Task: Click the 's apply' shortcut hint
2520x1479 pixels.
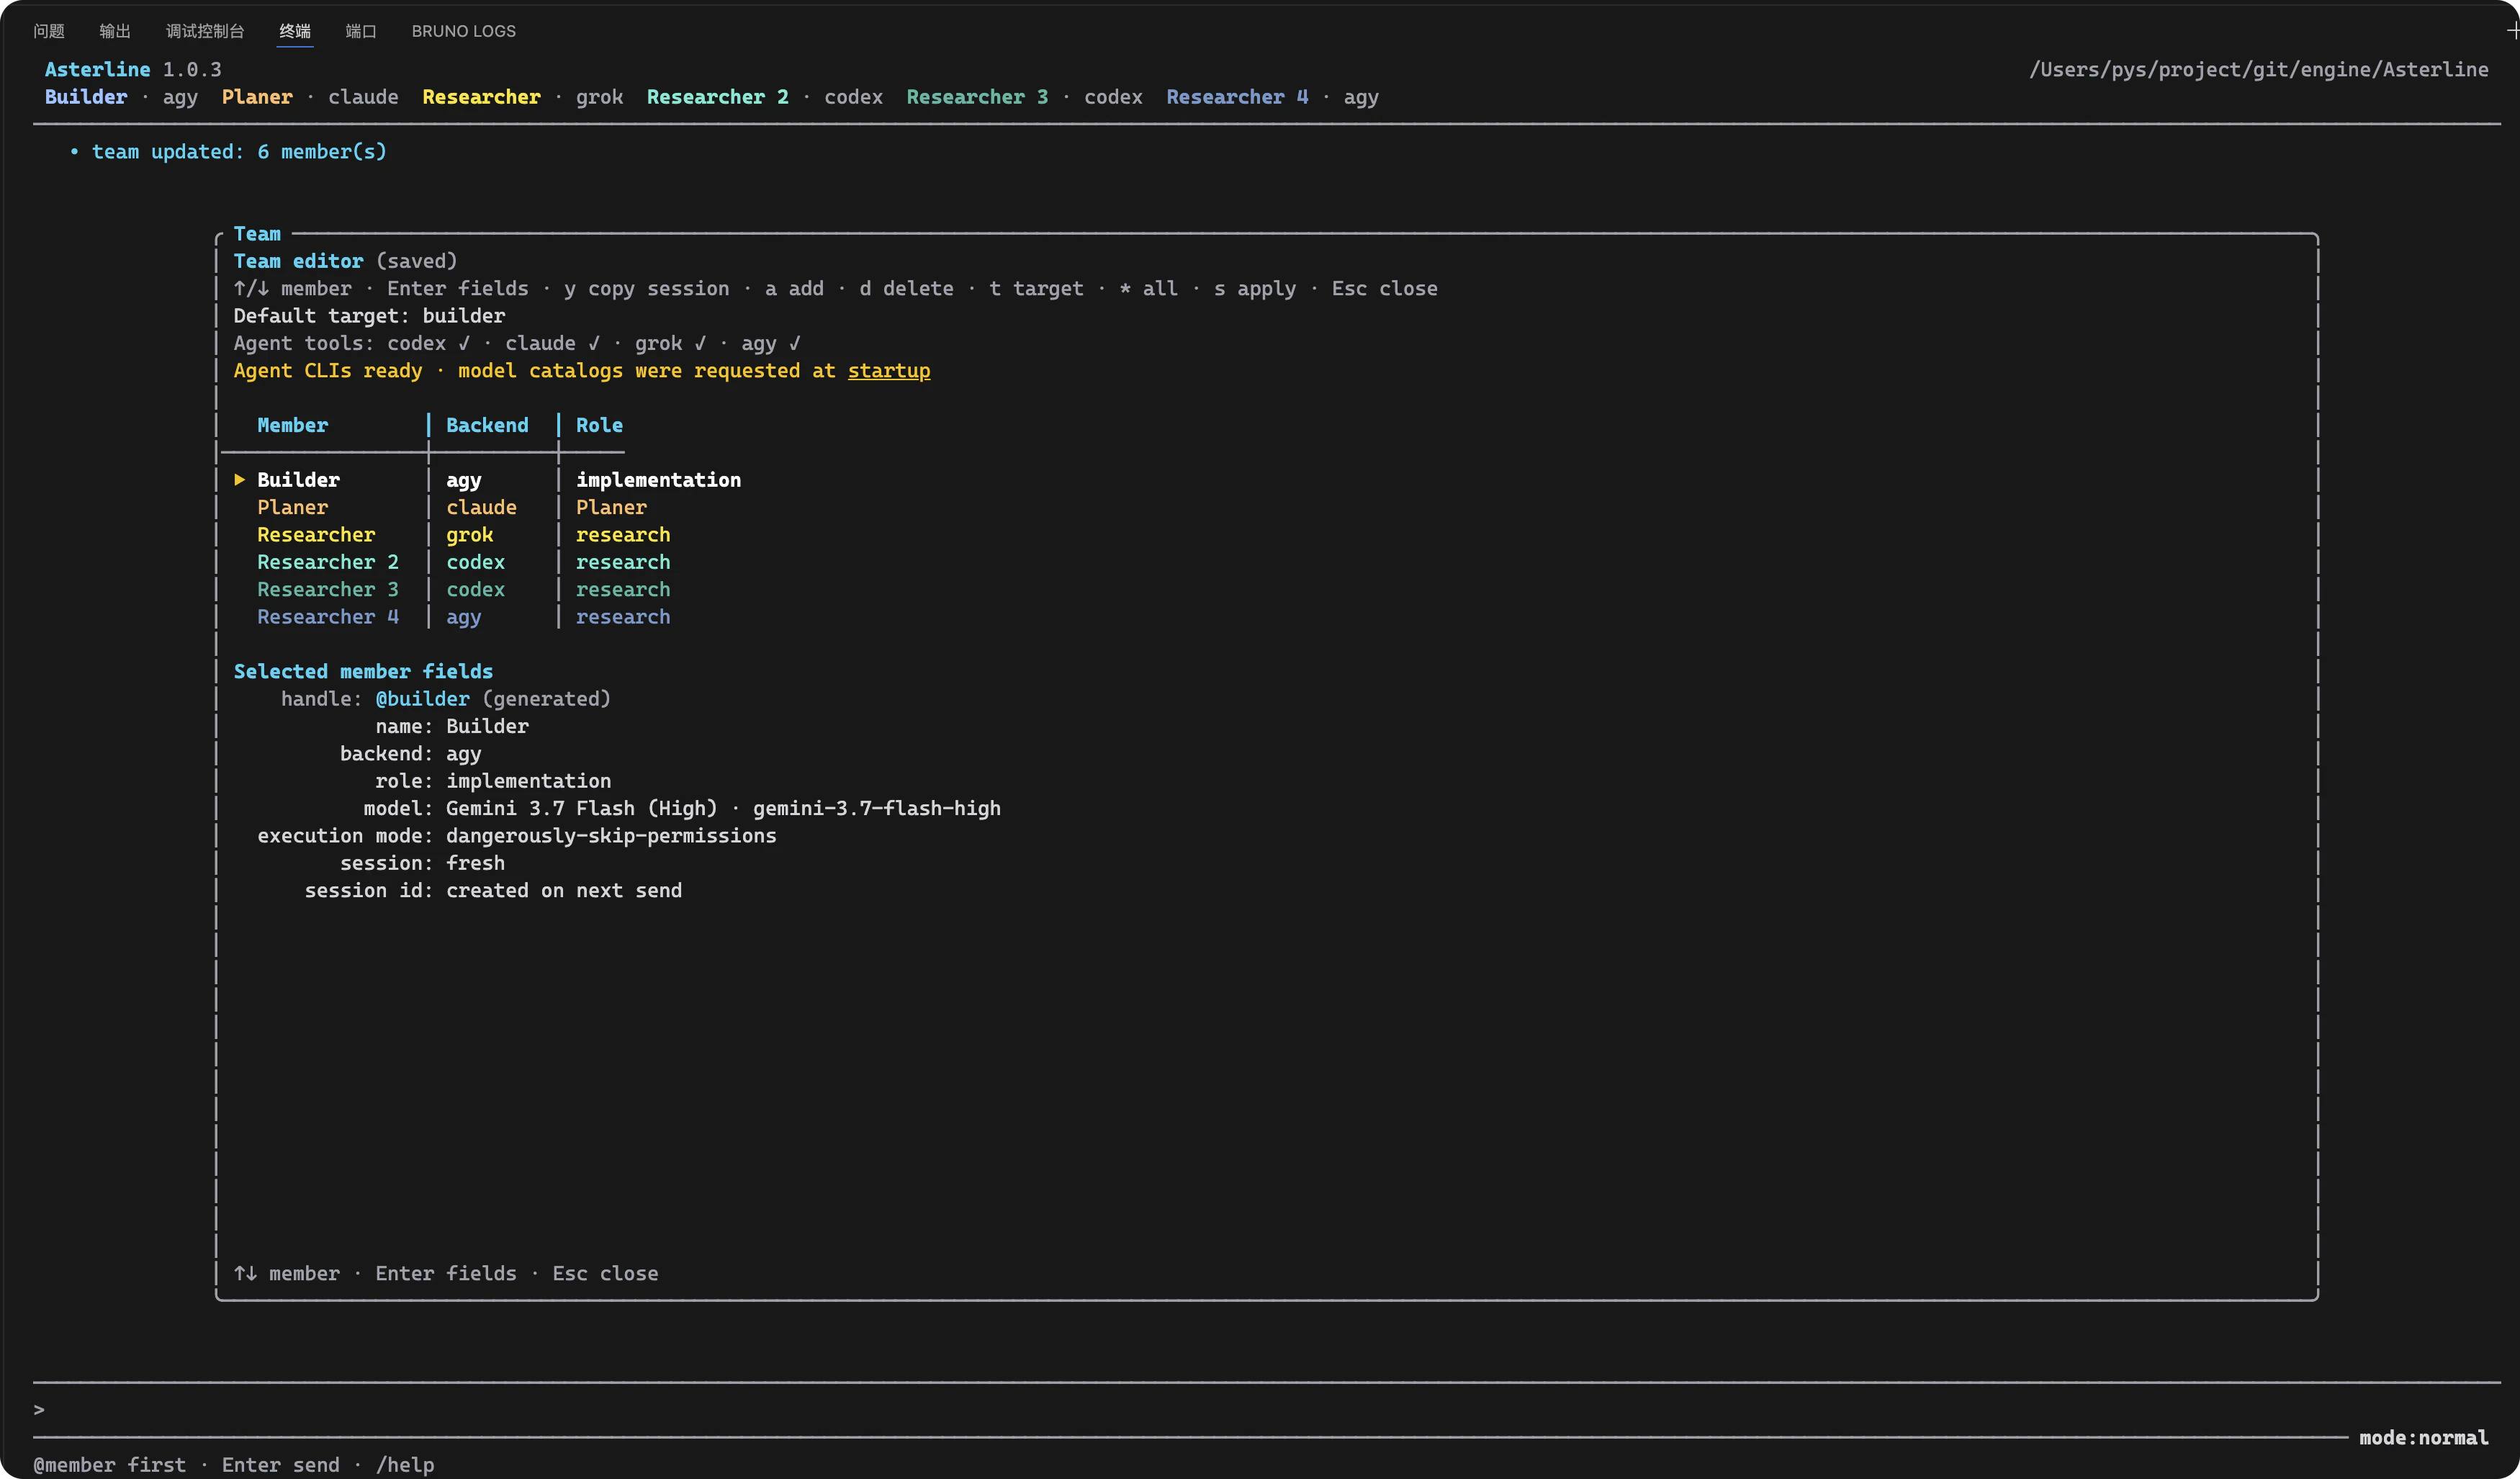Action: [1255, 289]
